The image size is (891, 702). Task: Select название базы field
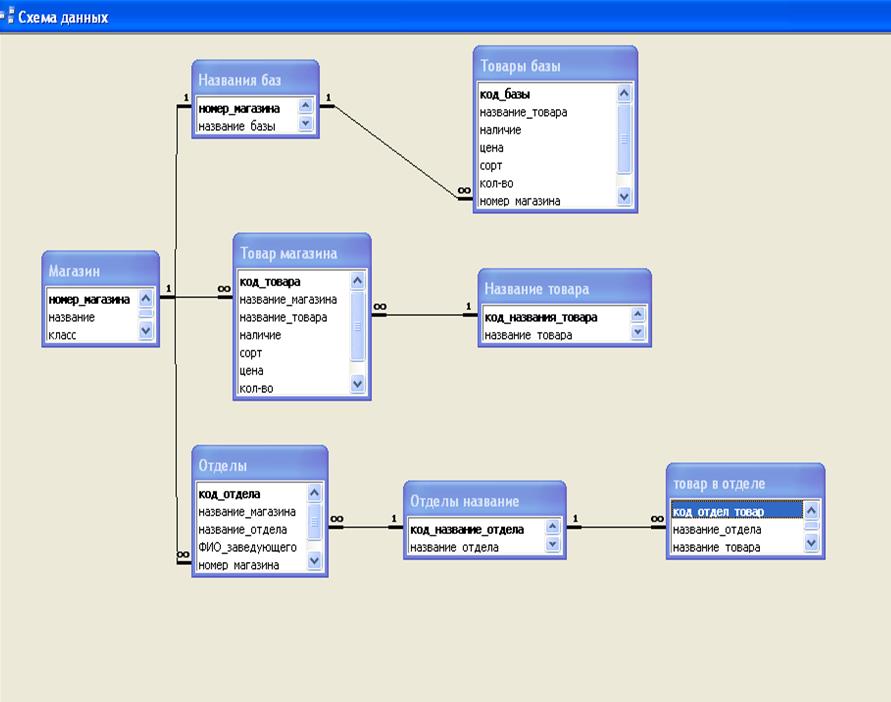pyautogui.click(x=247, y=126)
